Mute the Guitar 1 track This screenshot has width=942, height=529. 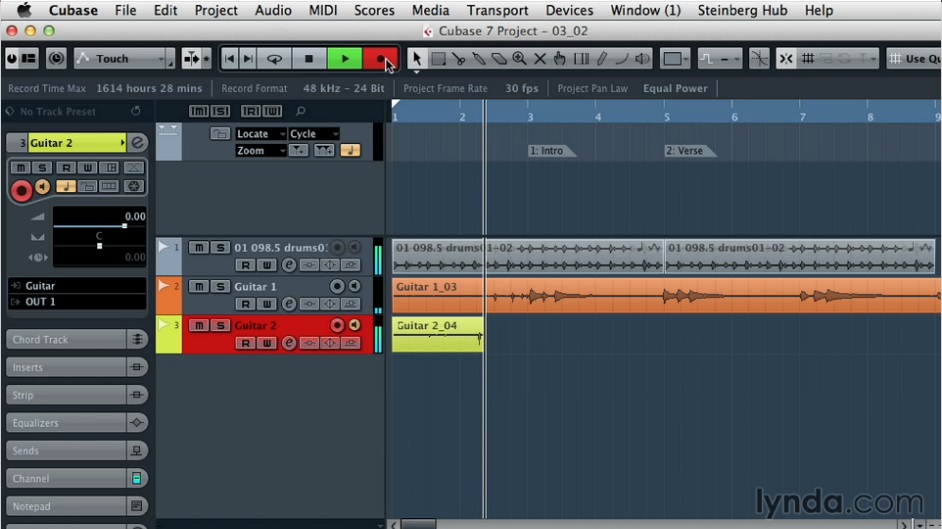(x=199, y=286)
